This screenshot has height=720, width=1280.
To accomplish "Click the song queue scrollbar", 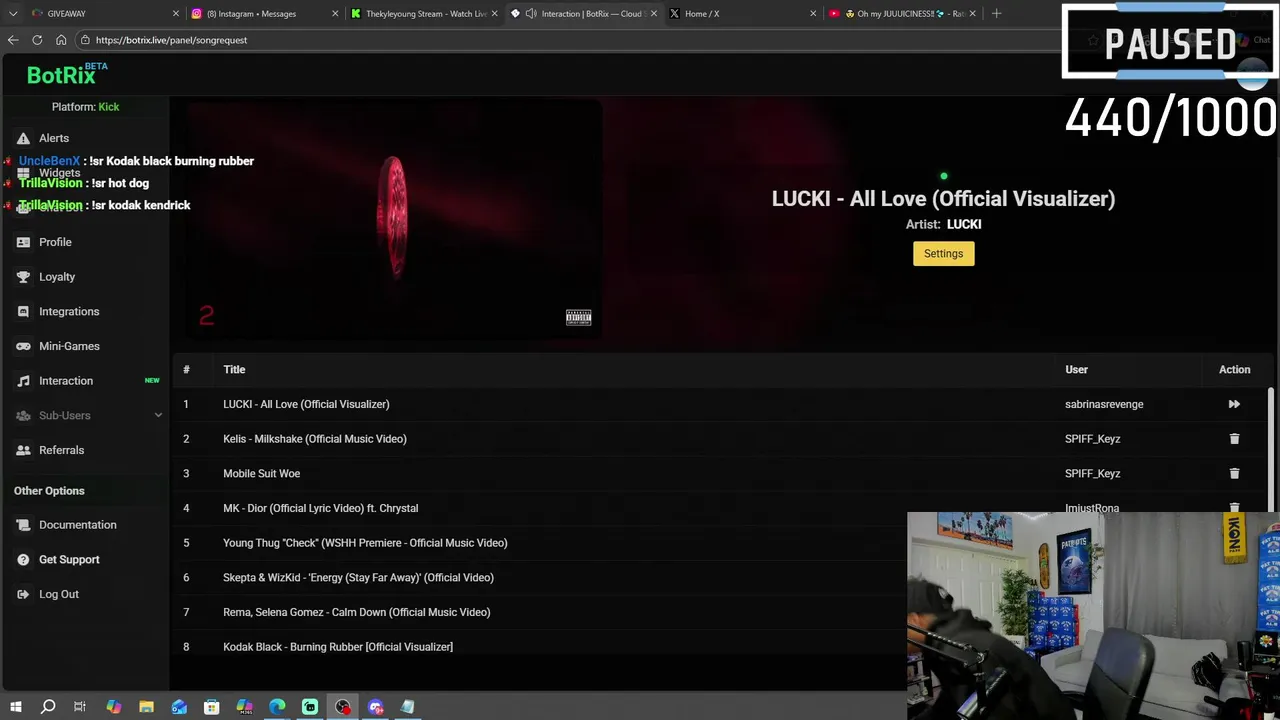I will (1272, 450).
